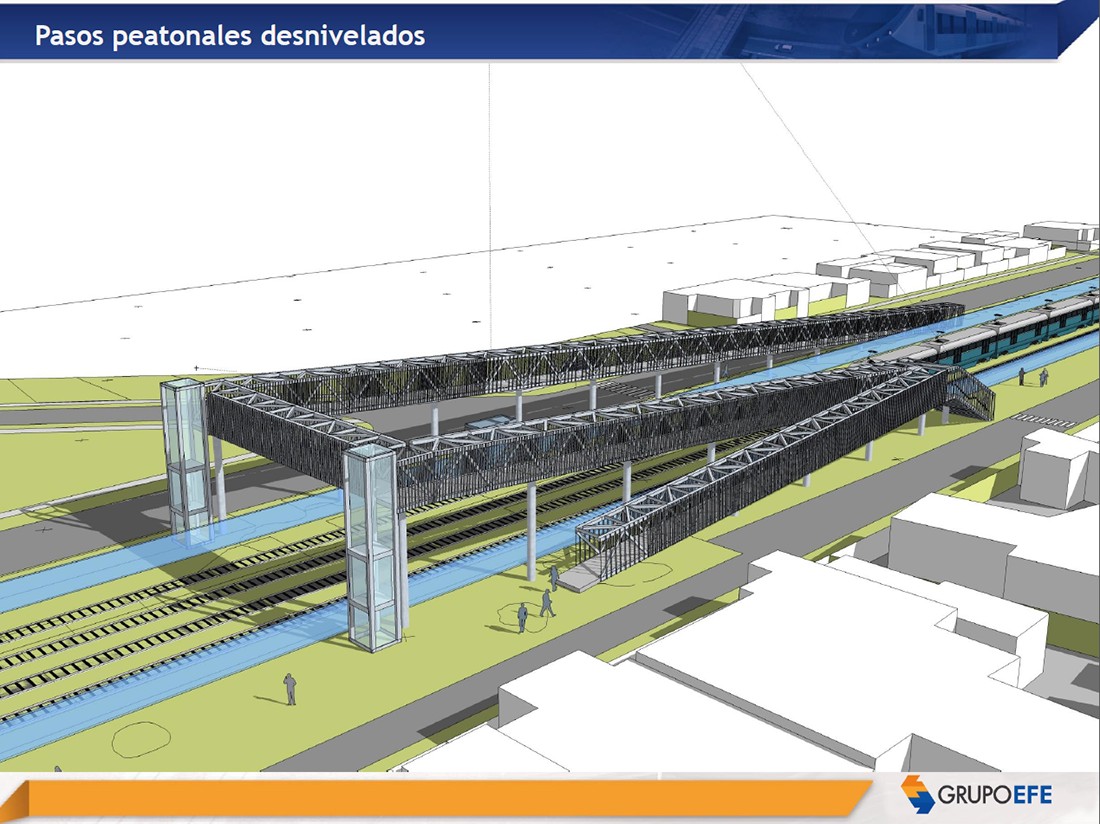1100x824 pixels.
Task: Click the staircase at the bridge's far right end
Action: click(968, 396)
